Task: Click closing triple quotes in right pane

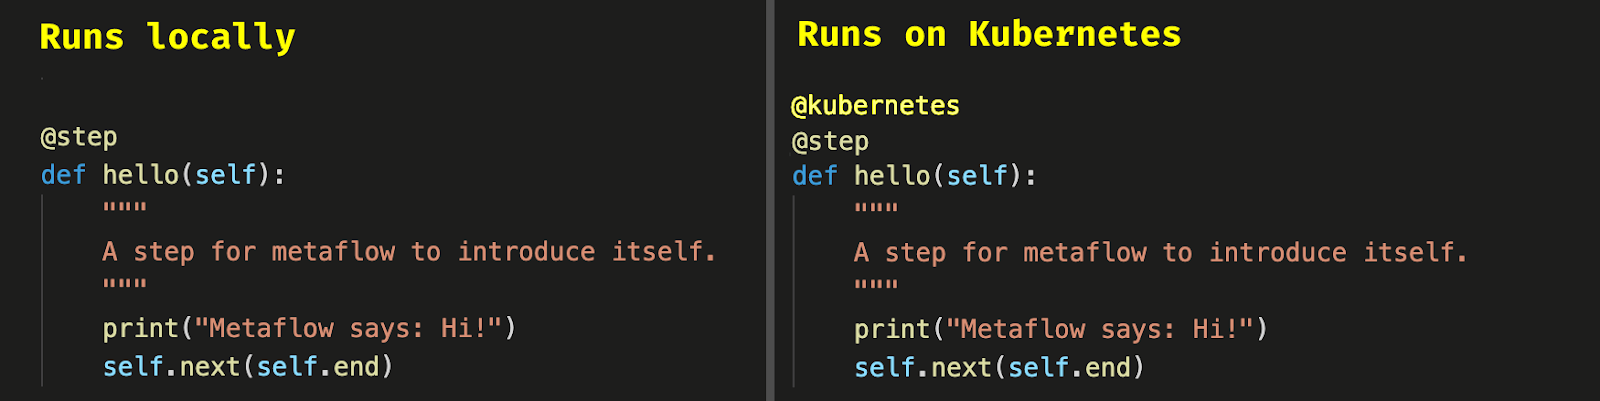Action: tap(875, 285)
